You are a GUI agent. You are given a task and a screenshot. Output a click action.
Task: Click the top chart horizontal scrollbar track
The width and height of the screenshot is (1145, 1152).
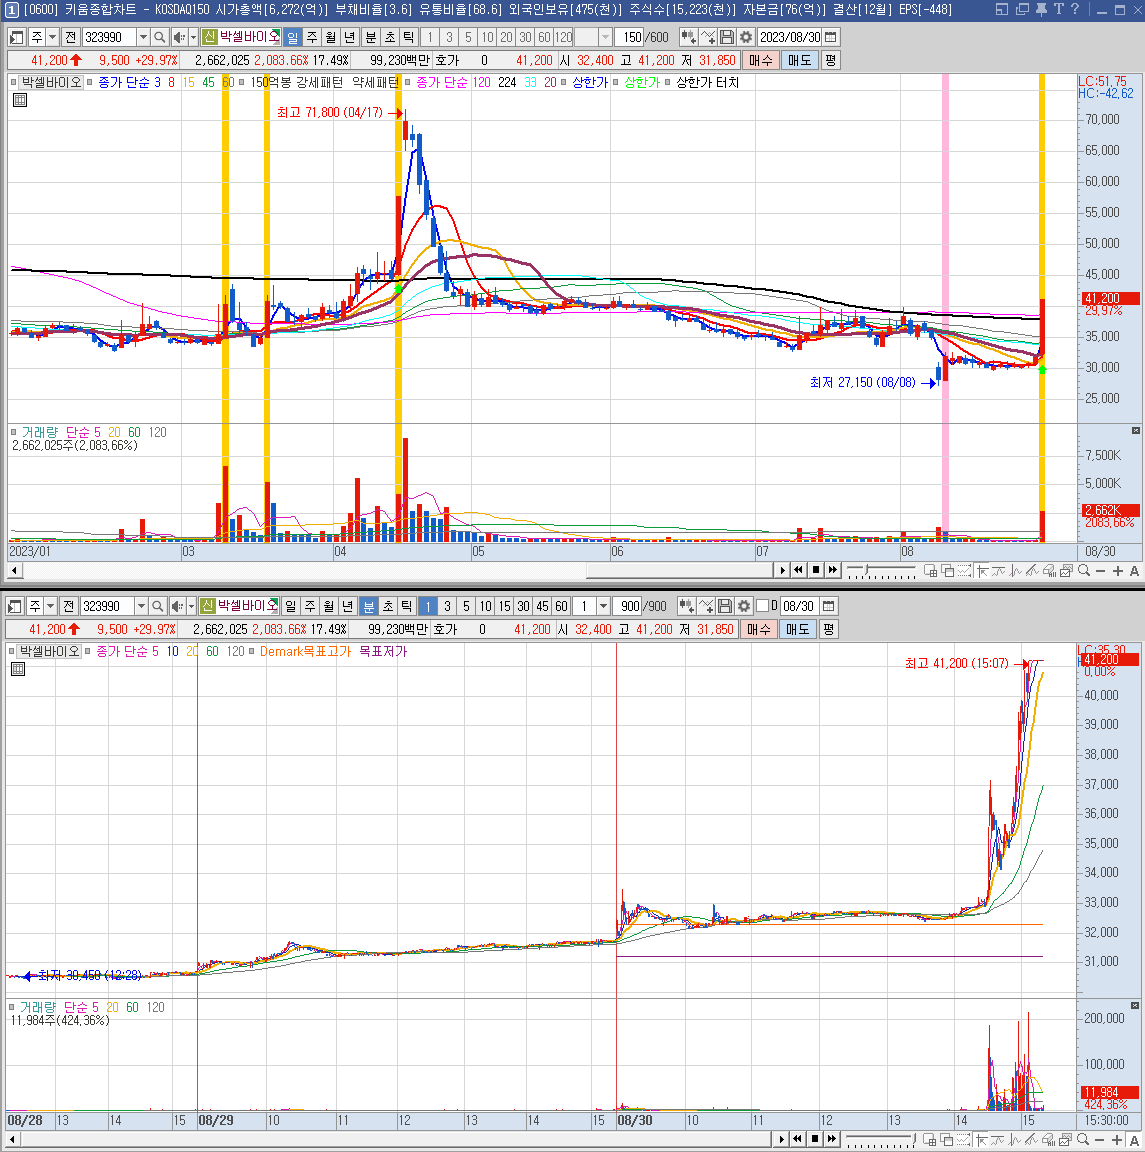397,571
